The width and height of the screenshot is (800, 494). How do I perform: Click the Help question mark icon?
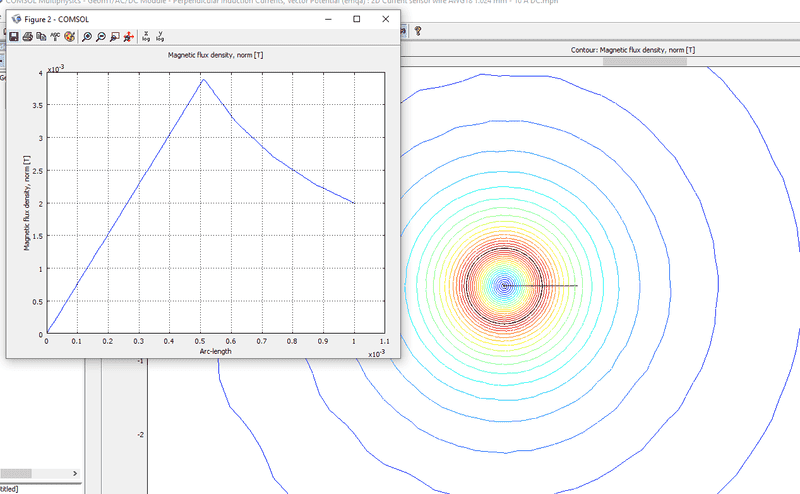[417, 31]
